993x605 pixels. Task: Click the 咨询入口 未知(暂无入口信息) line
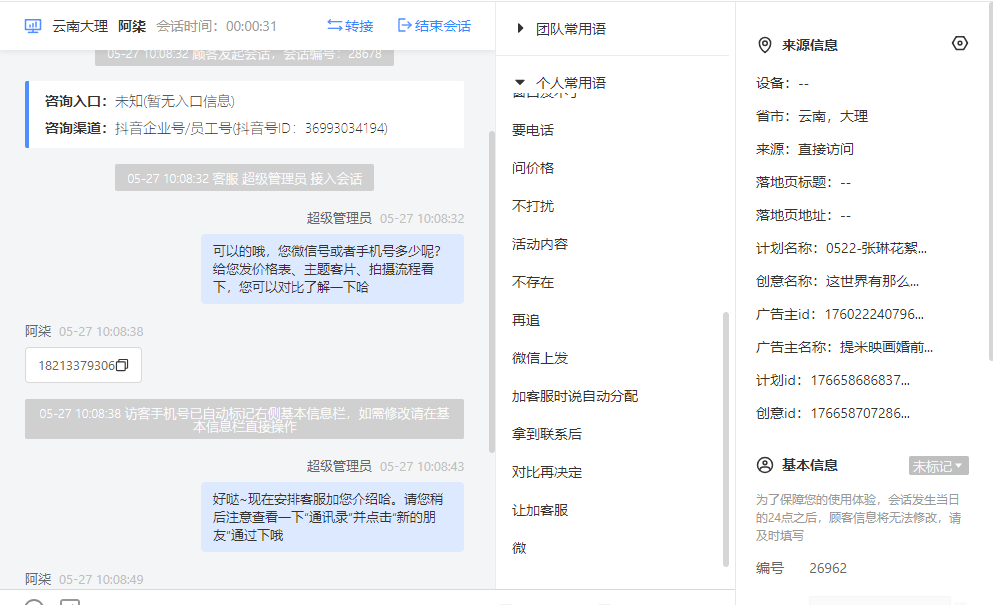140,101
